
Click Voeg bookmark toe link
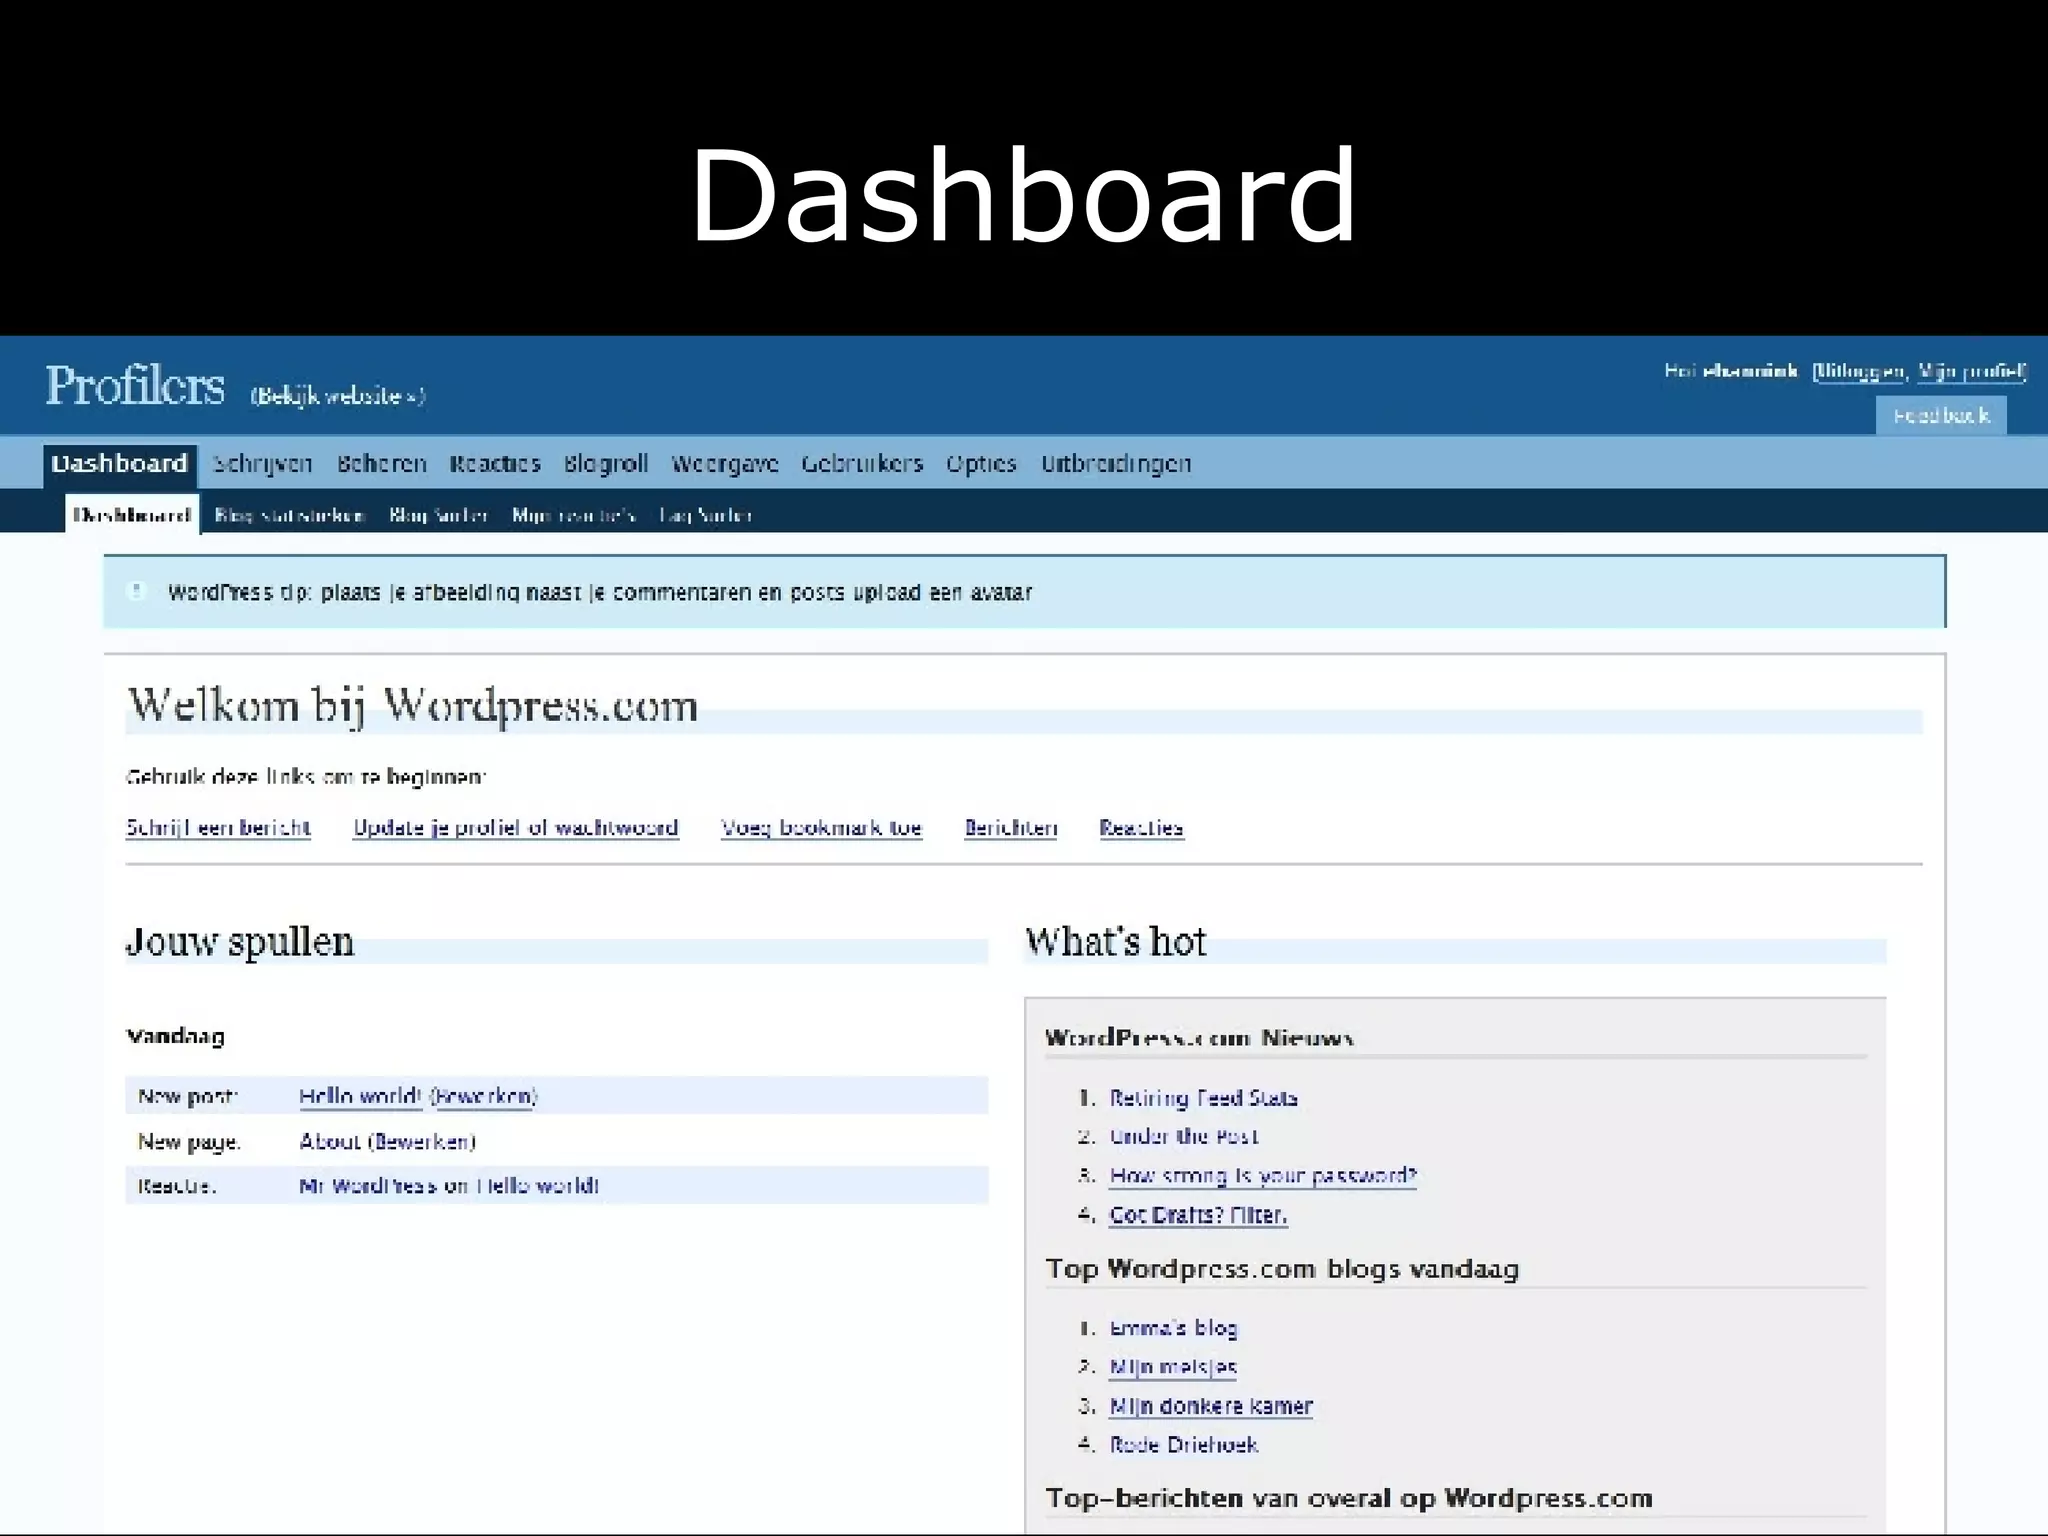821,828
